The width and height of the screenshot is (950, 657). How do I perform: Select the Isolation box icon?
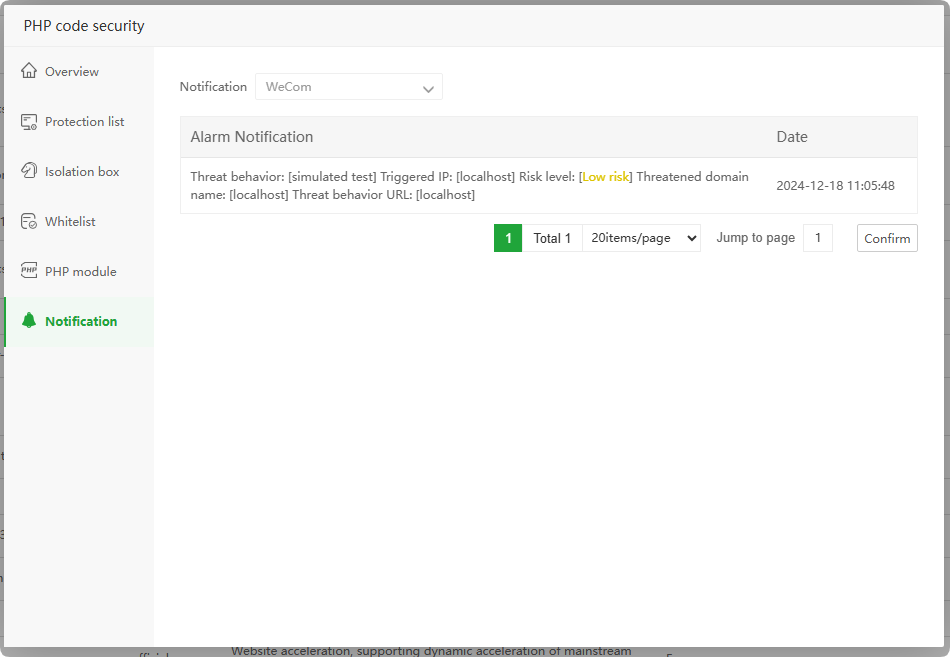[29, 172]
